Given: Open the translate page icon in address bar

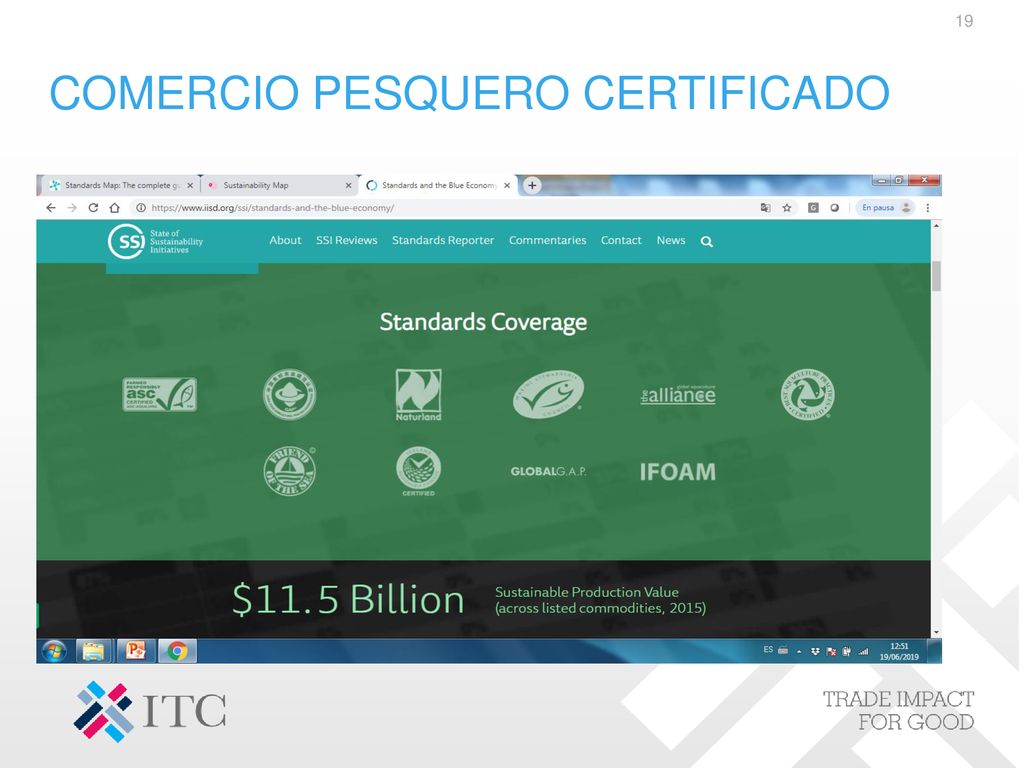Looking at the screenshot, I should 765,208.
